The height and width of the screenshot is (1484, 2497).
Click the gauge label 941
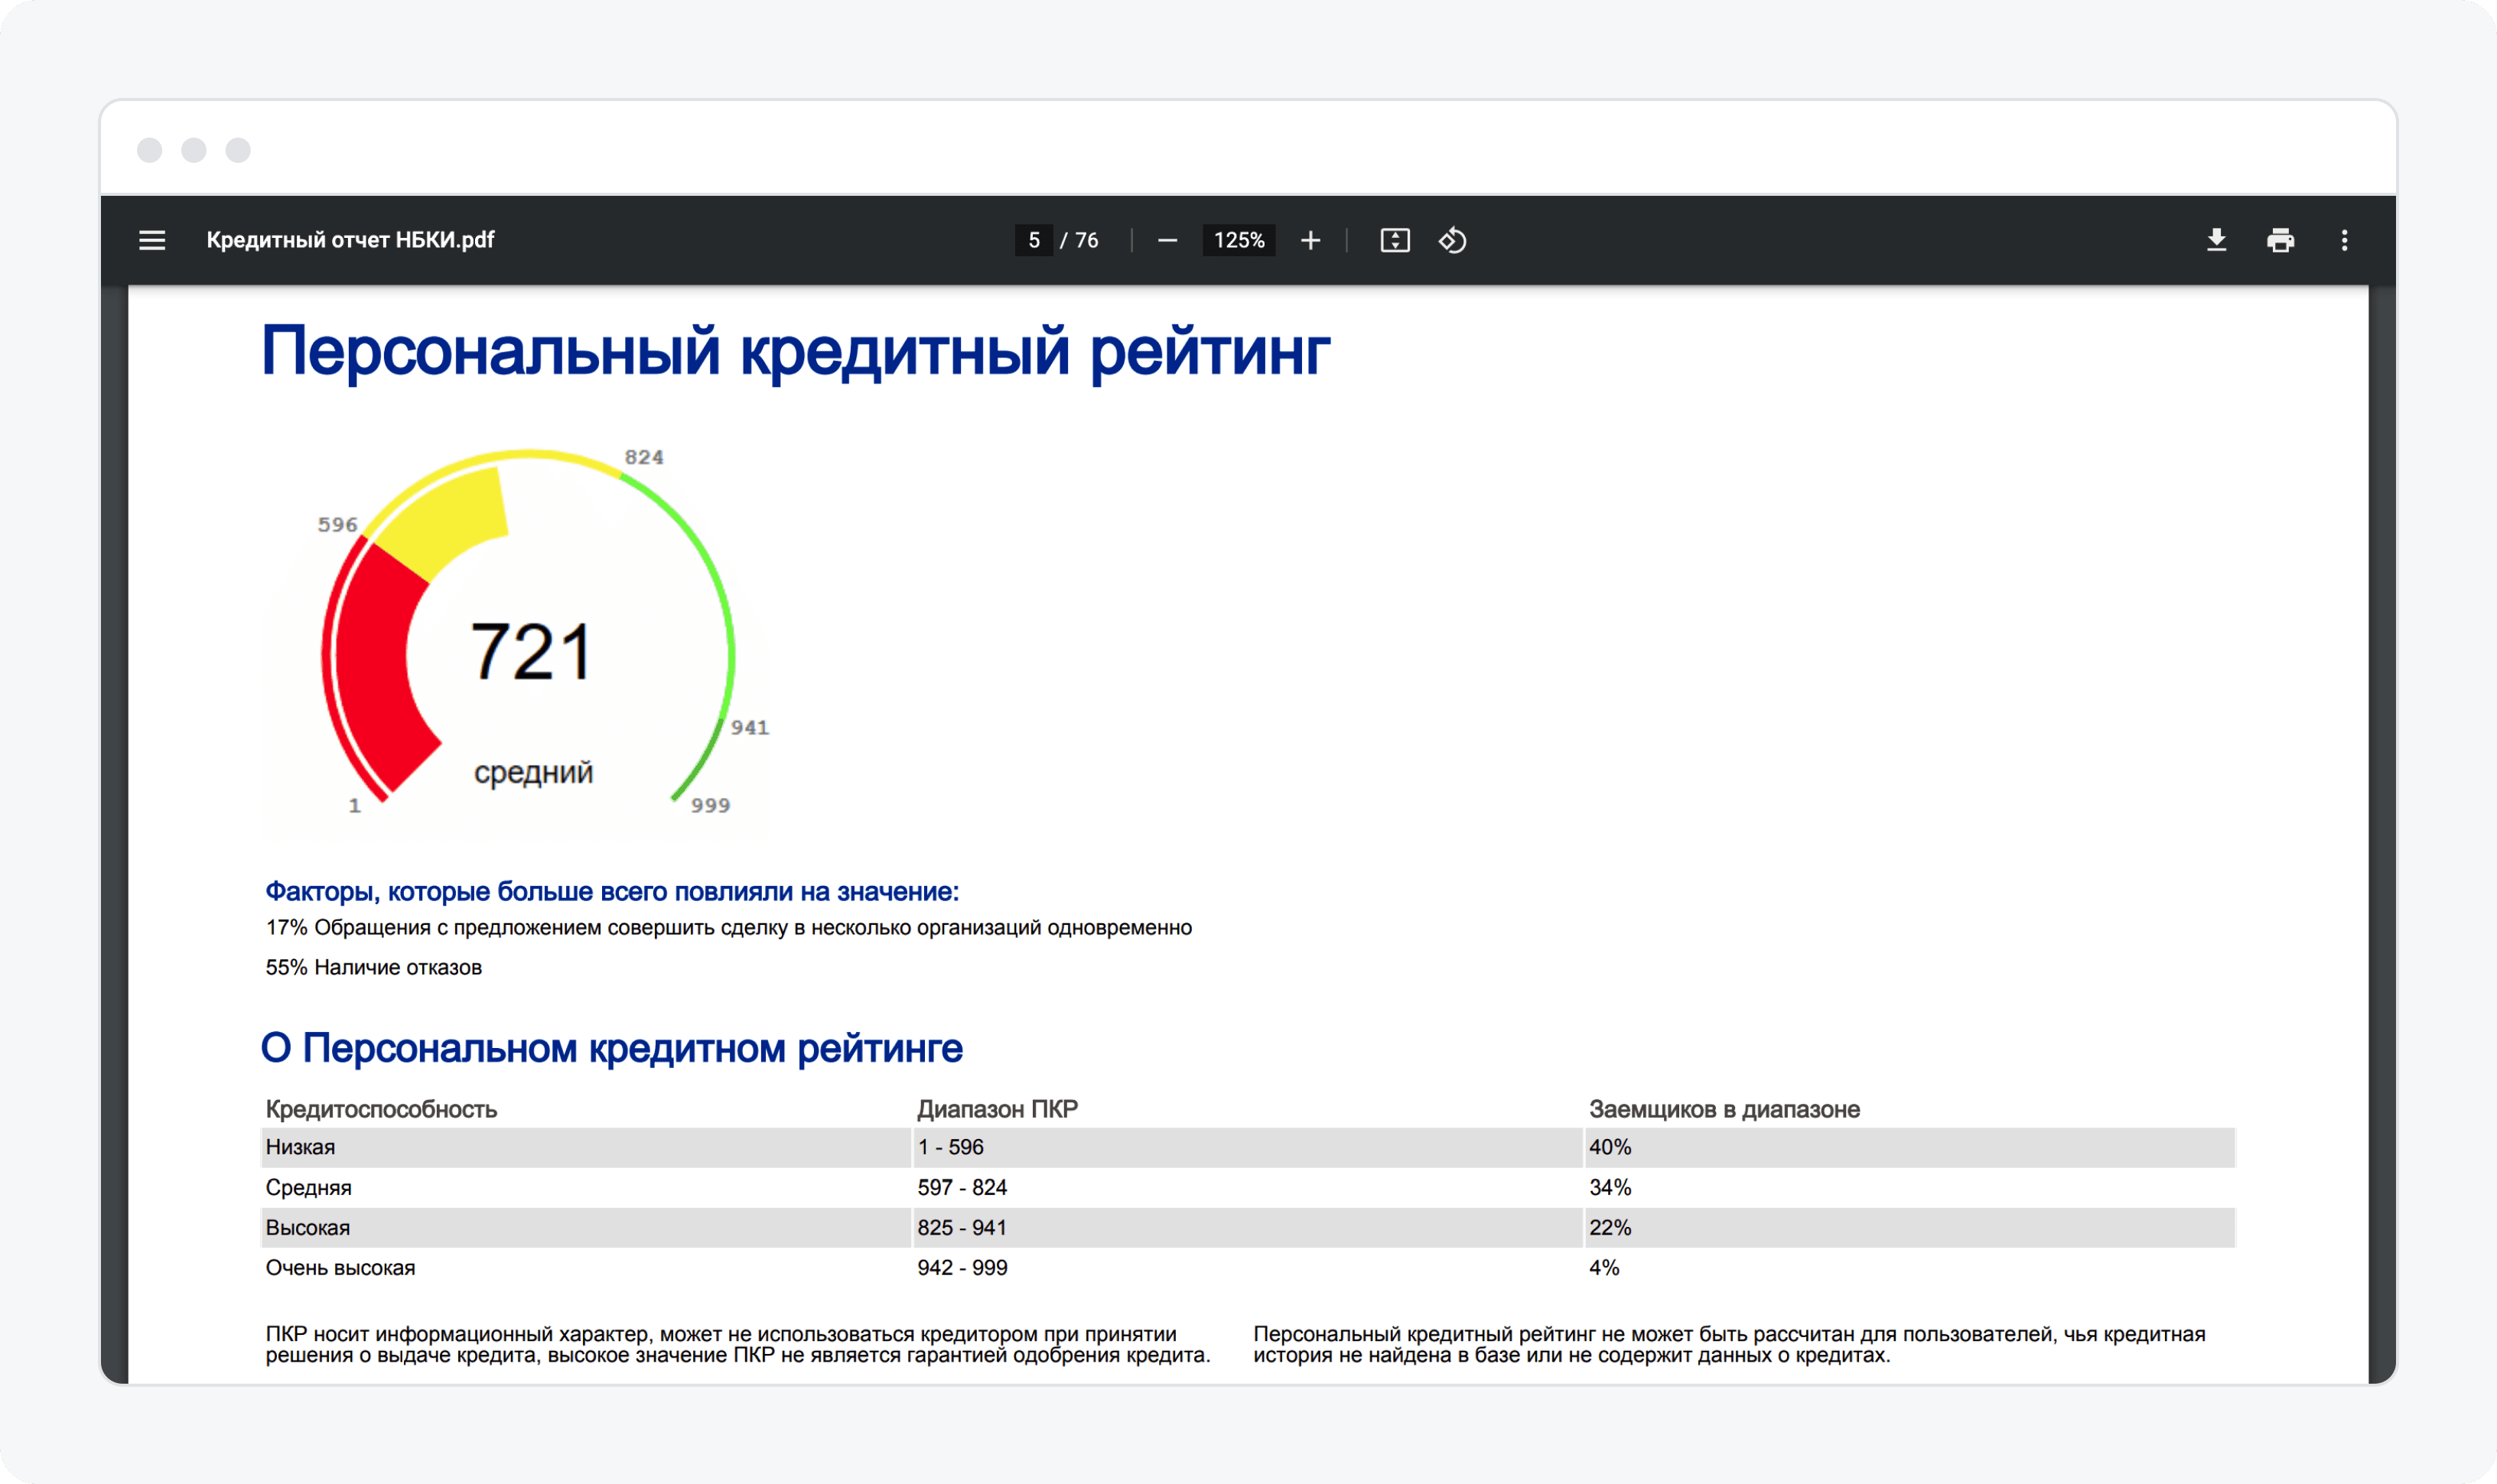(749, 727)
